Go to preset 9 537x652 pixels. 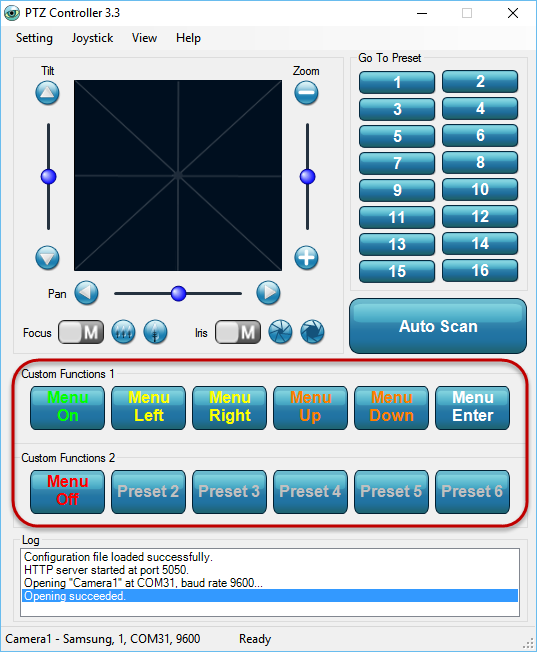click(397, 190)
